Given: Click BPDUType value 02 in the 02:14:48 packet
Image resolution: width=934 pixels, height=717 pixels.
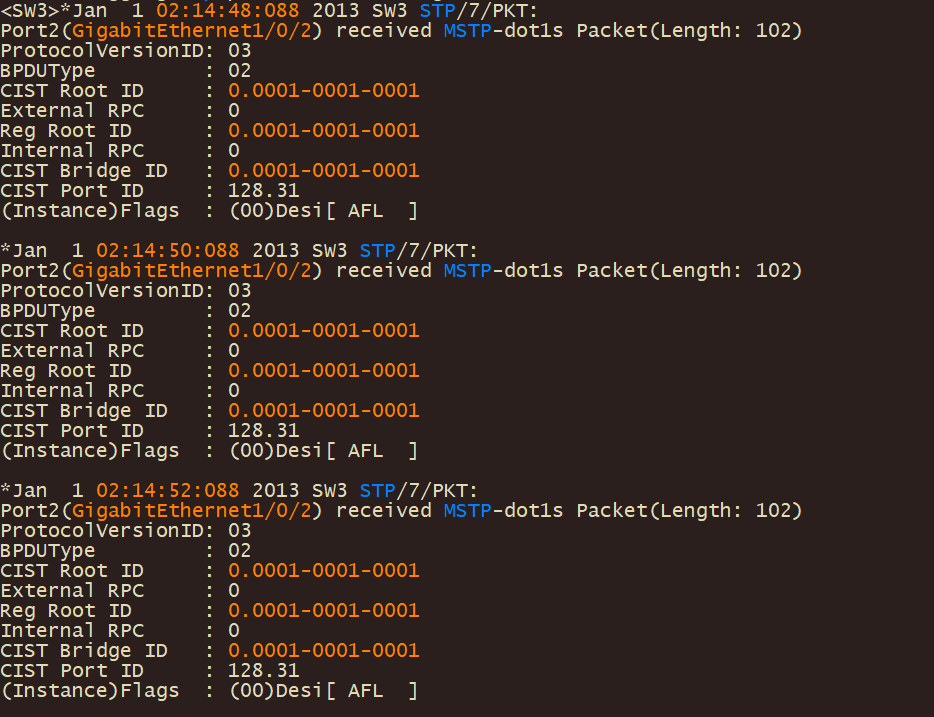Looking at the screenshot, I should pos(240,71).
